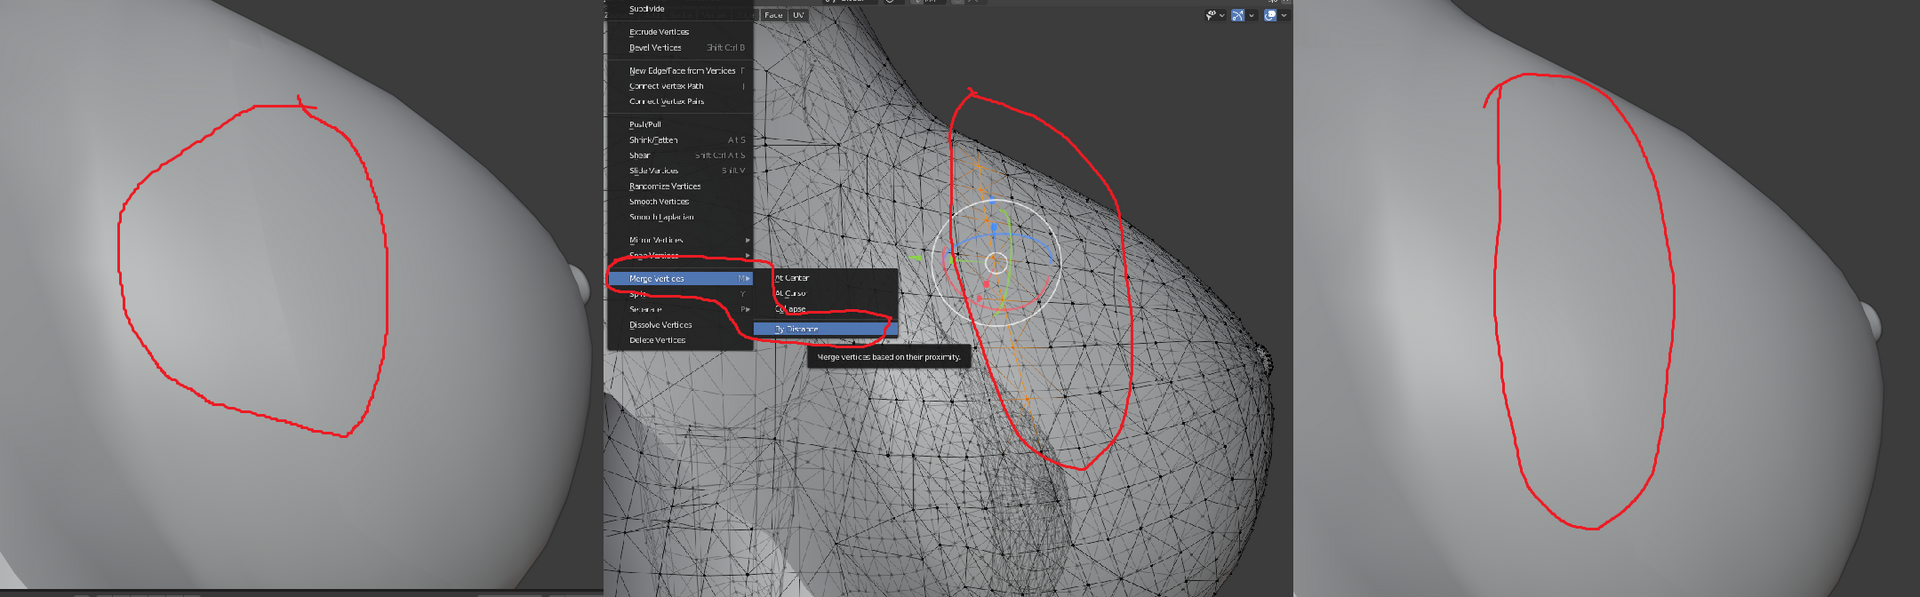Screen dimensions: 1920x597
Task: Choose By Distance merge option
Action: tap(825, 328)
